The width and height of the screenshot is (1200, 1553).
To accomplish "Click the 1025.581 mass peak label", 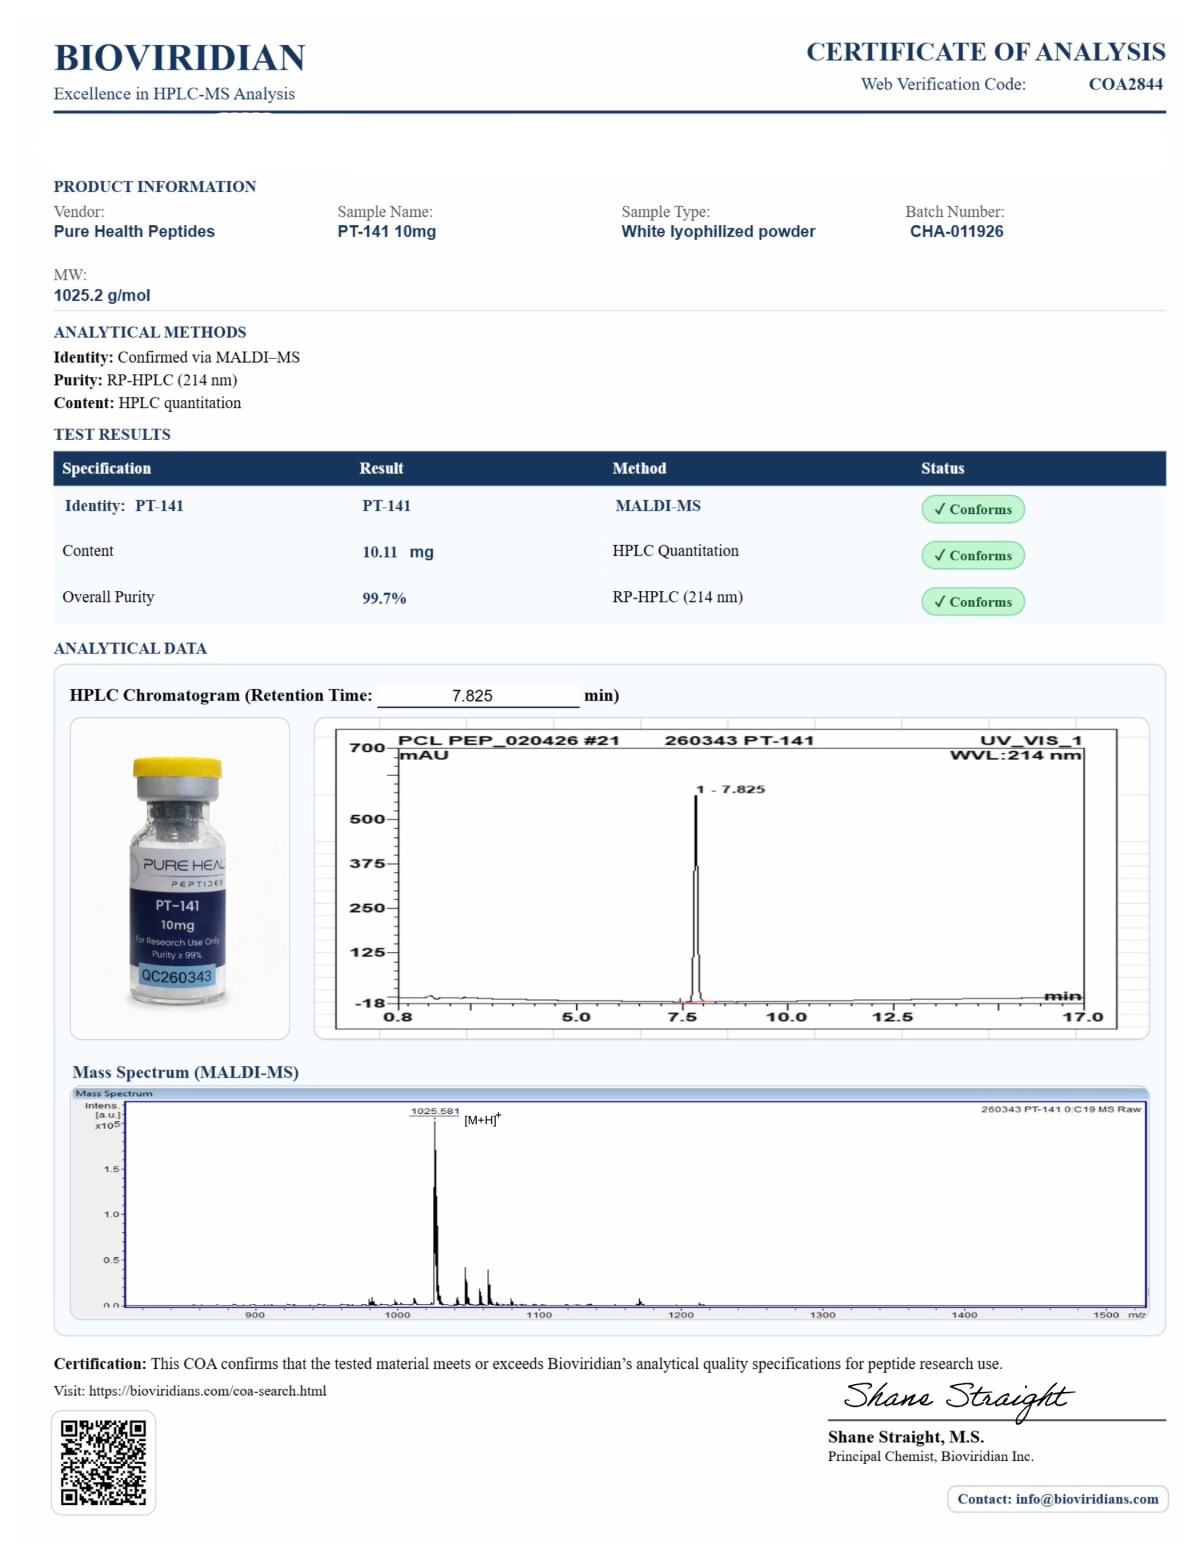I will [x=435, y=1111].
